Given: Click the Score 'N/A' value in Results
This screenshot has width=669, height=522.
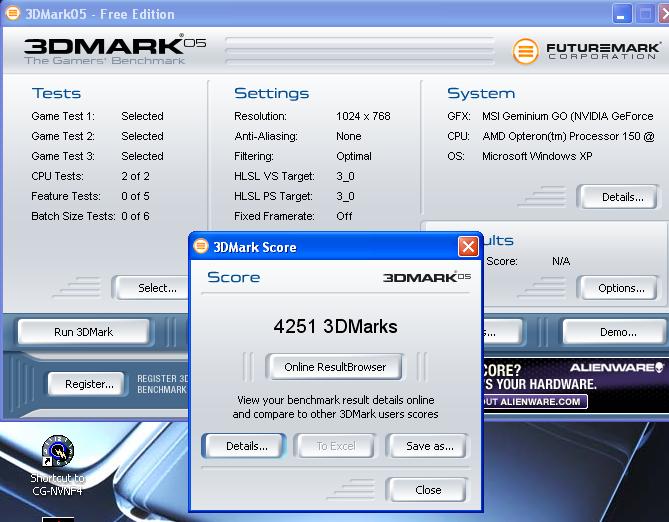Looking at the screenshot, I should coord(561,261).
